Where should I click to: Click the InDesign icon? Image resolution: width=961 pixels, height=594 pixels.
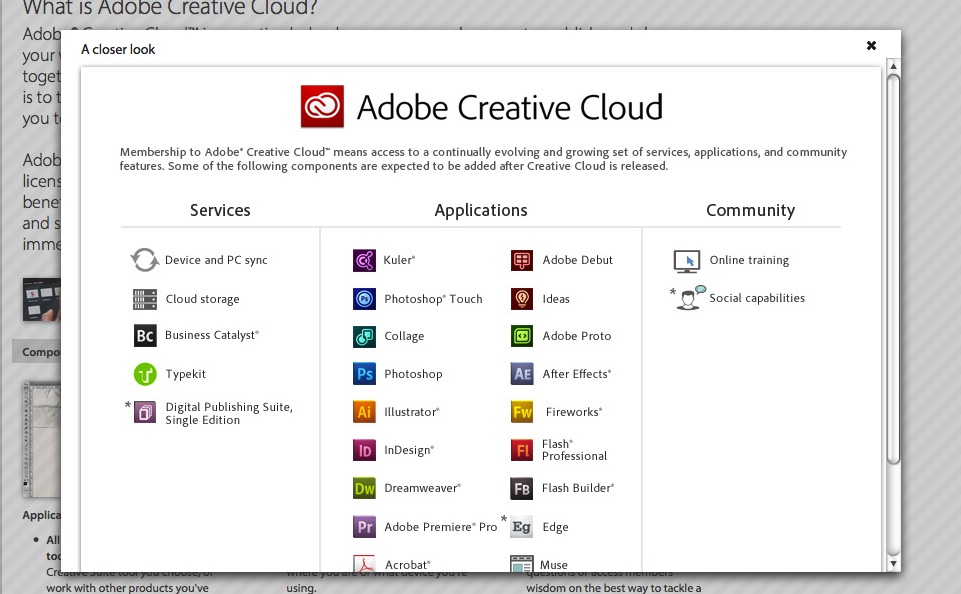(365, 449)
